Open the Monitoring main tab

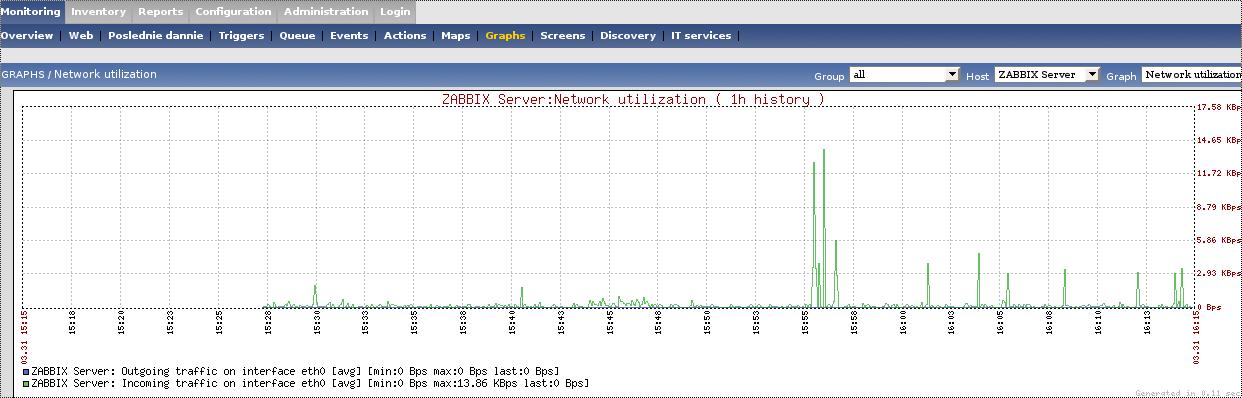click(31, 12)
